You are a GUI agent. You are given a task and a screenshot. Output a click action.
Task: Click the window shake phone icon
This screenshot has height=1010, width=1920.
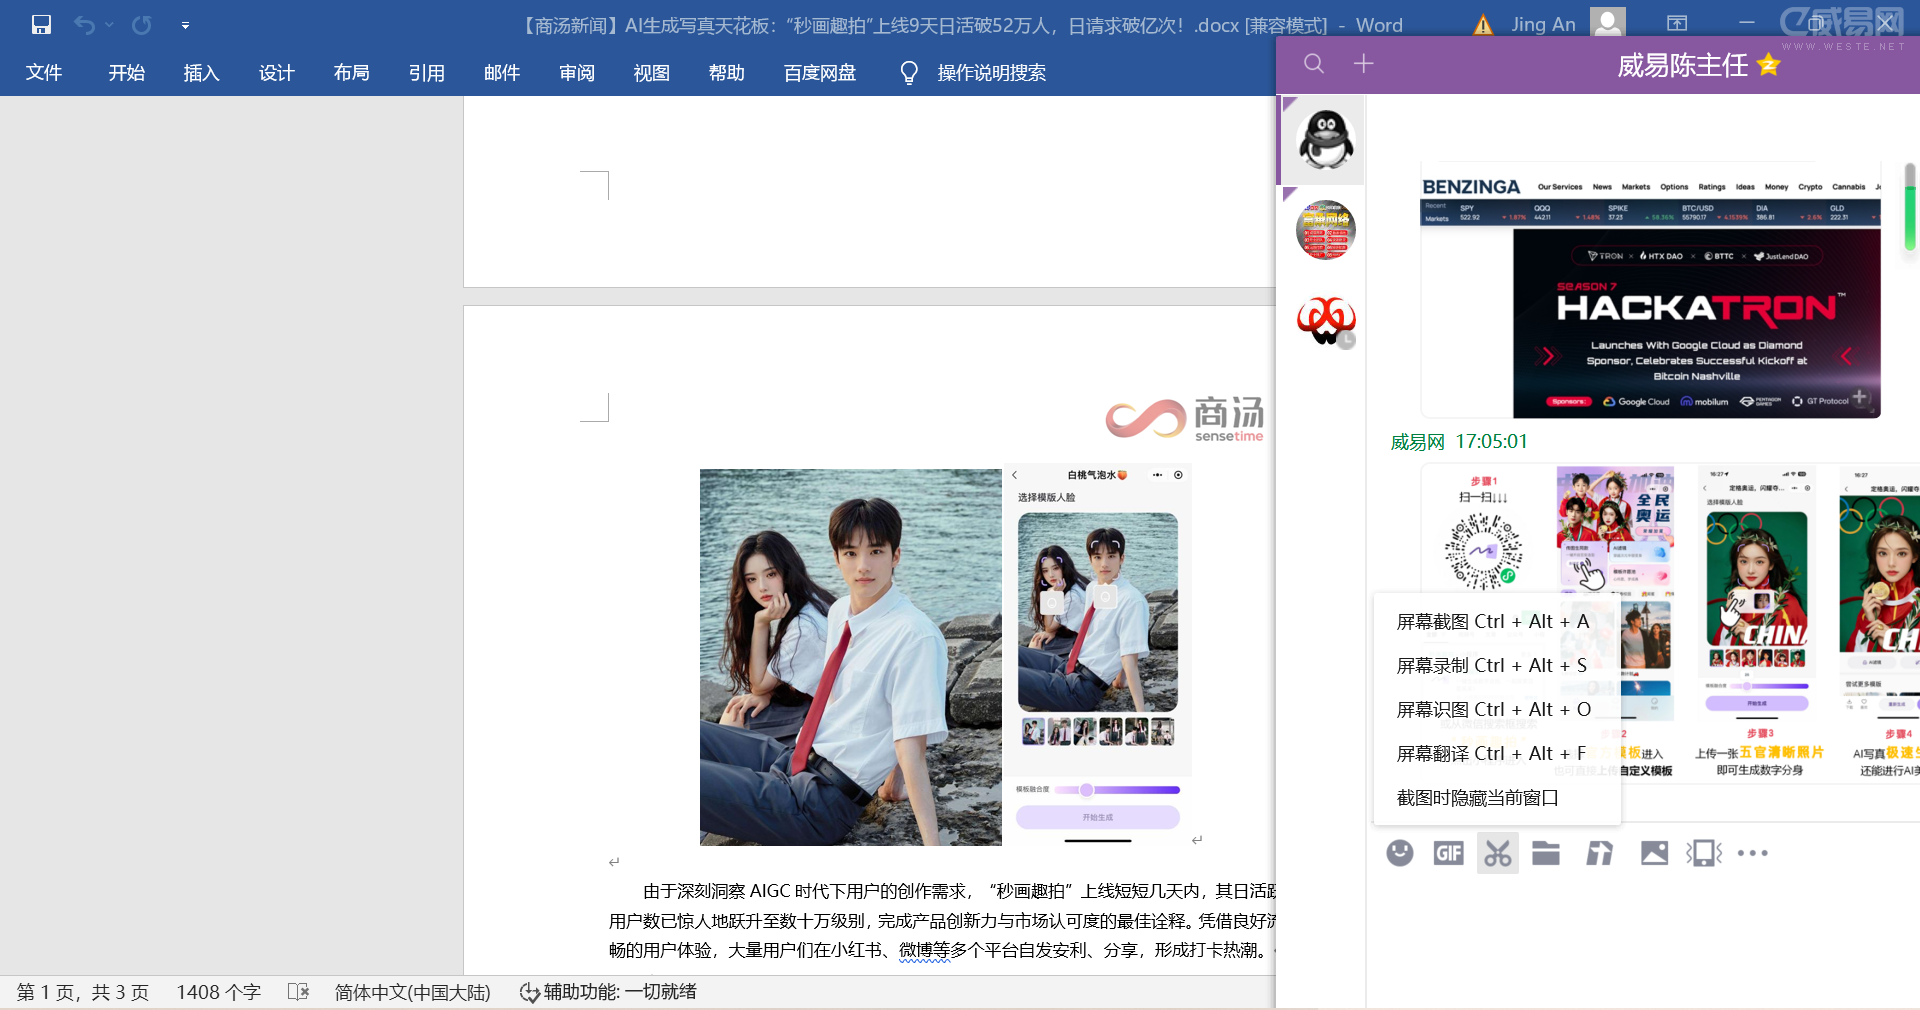coord(1704,853)
